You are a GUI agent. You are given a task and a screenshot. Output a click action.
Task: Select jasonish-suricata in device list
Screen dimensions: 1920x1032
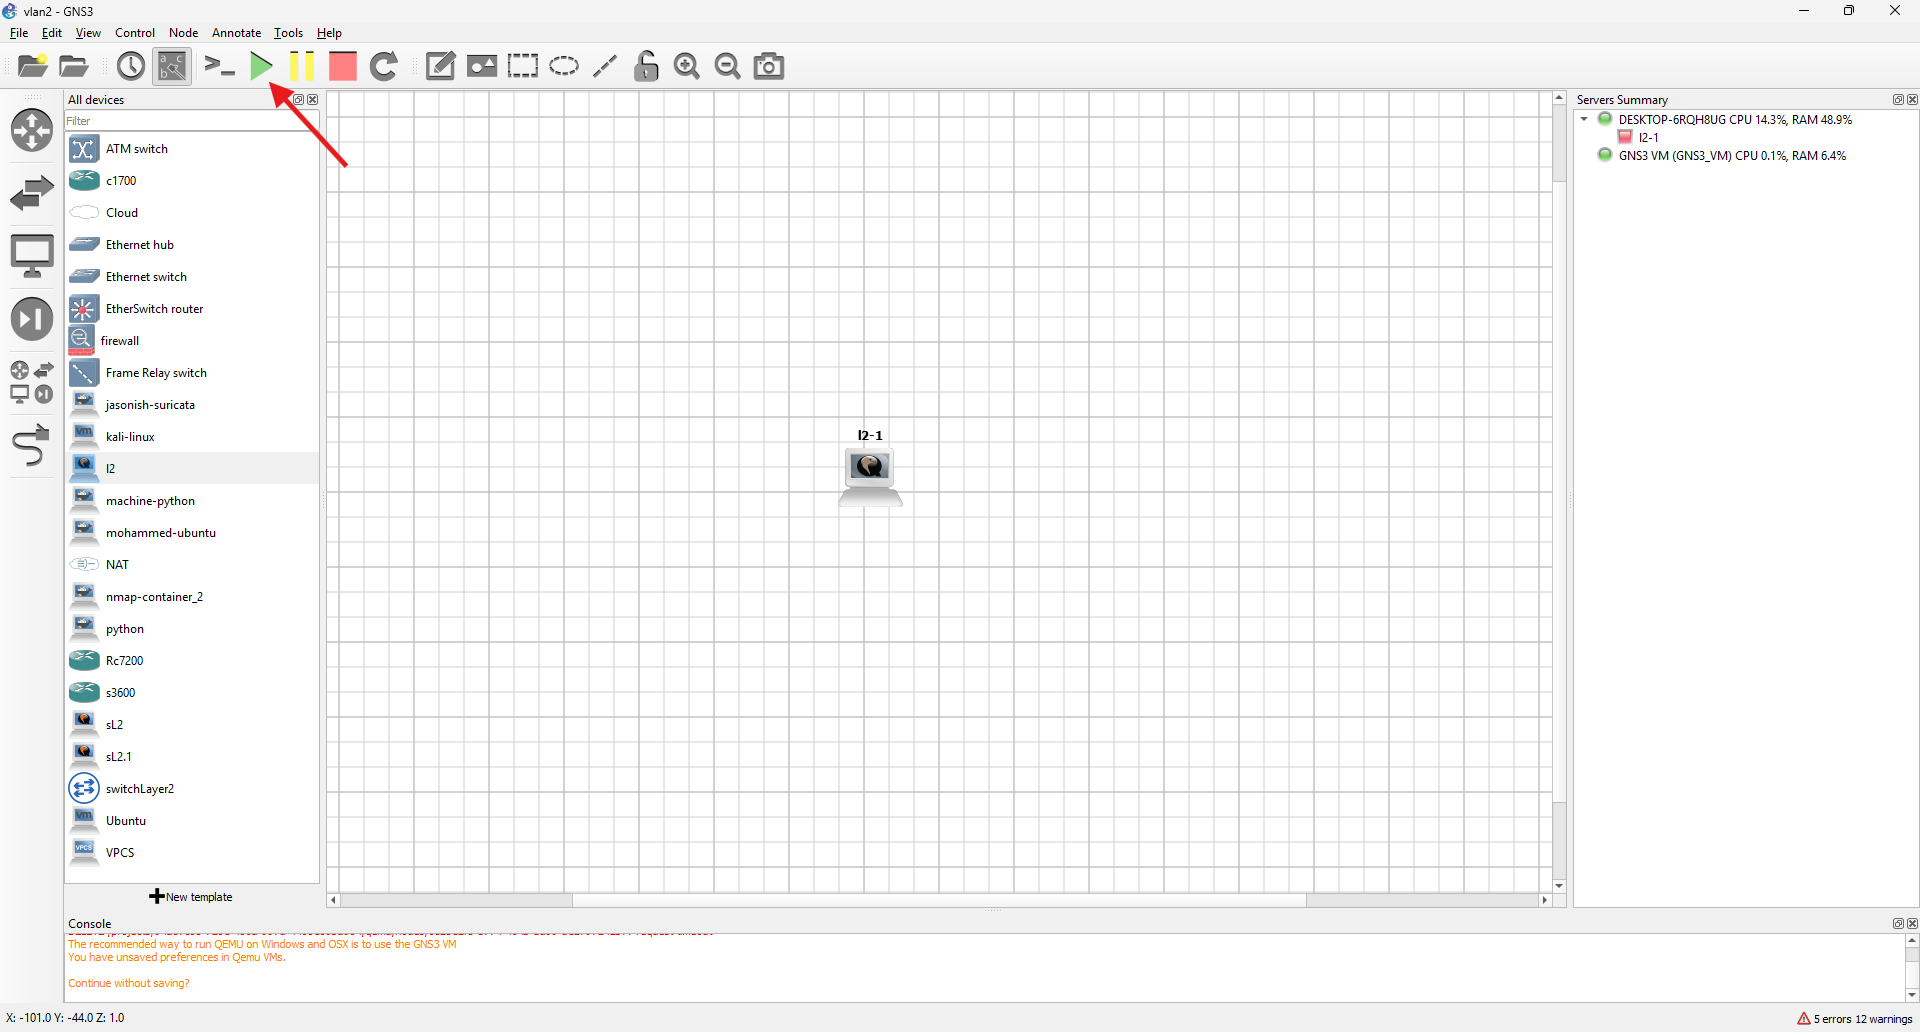pos(192,405)
